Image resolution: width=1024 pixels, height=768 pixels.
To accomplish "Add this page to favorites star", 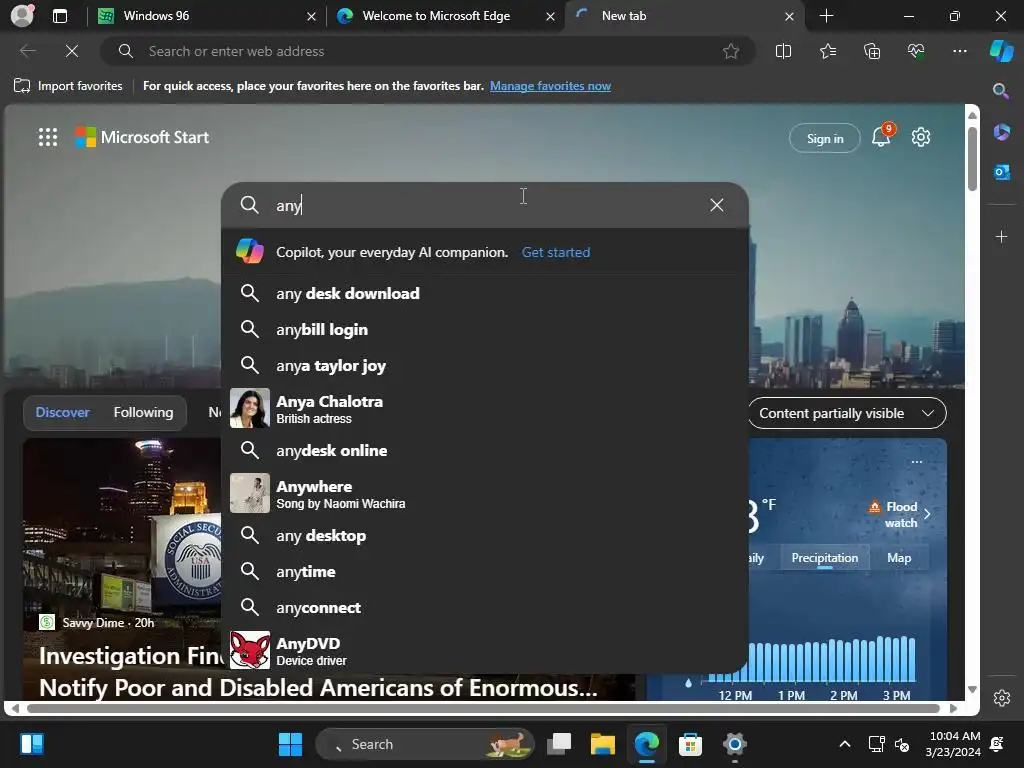I will coord(731,51).
